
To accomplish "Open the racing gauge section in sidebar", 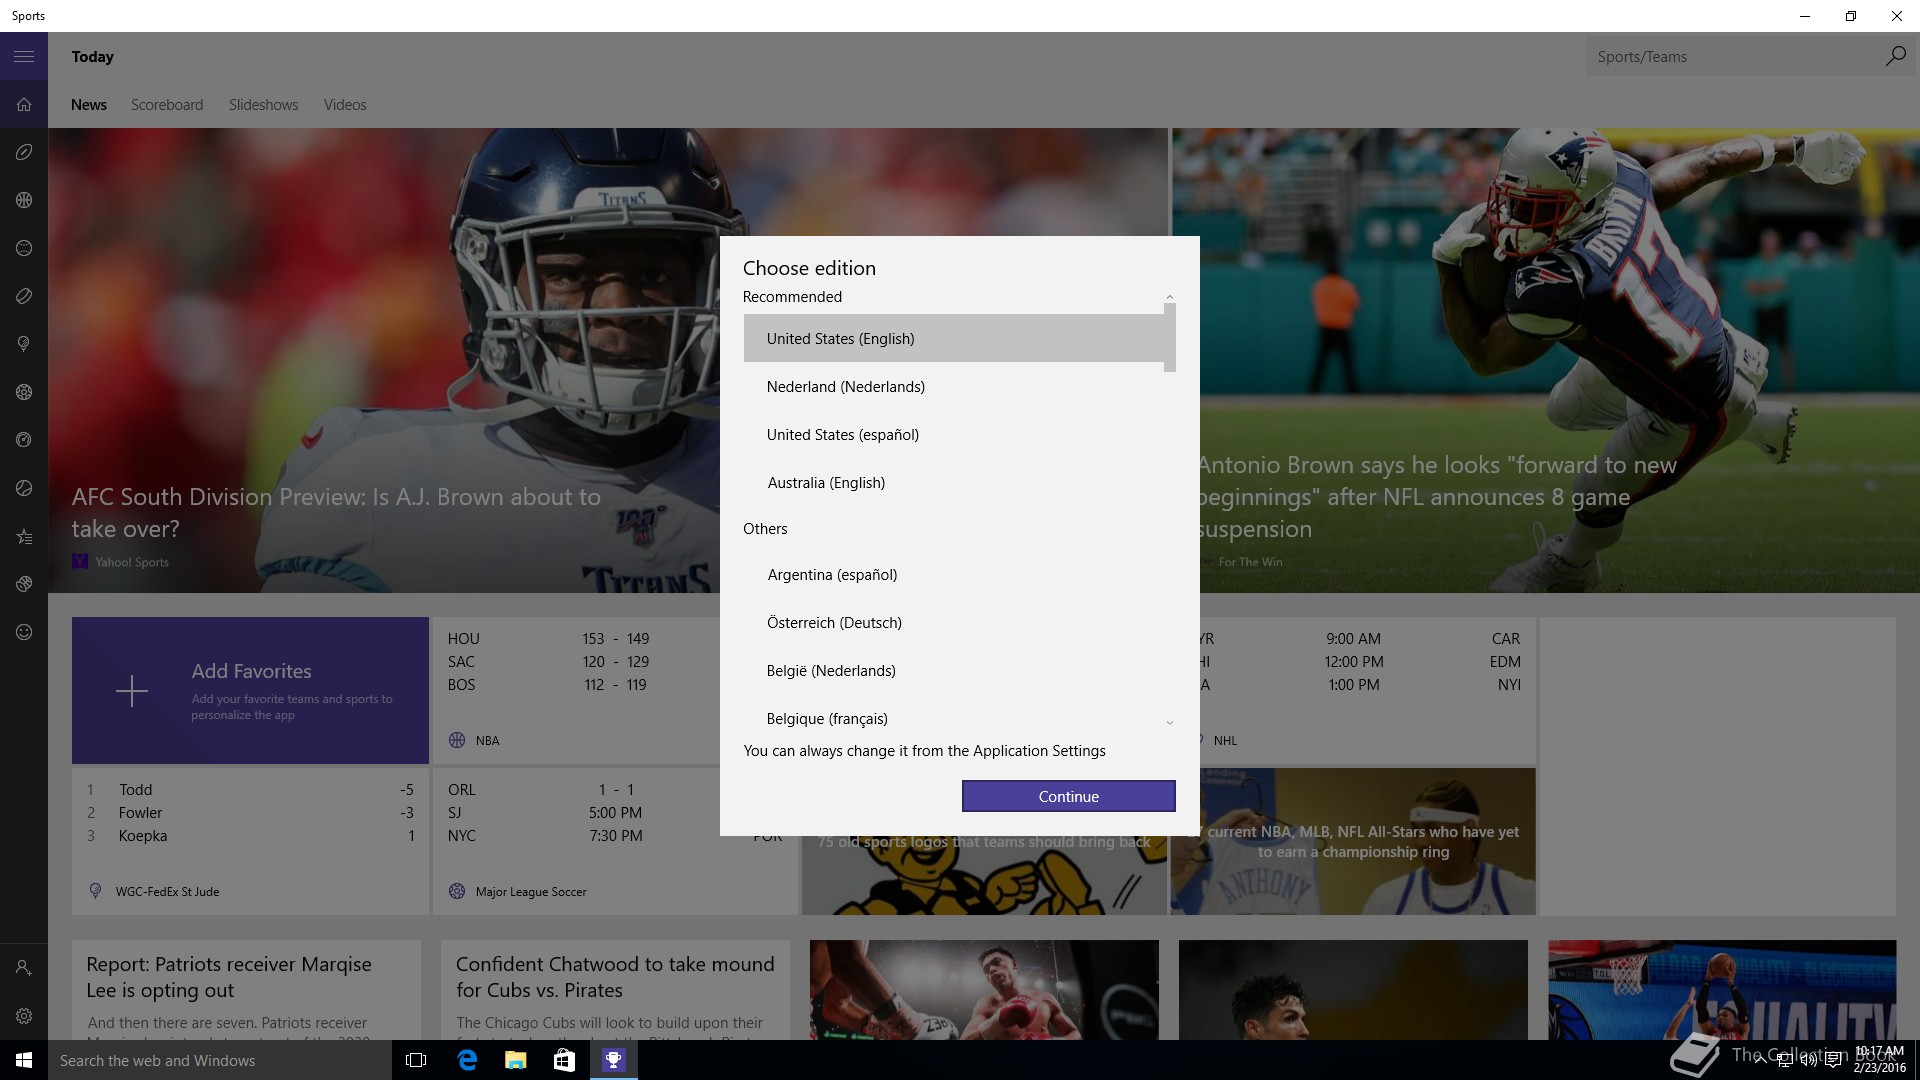I will pos(24,440).
